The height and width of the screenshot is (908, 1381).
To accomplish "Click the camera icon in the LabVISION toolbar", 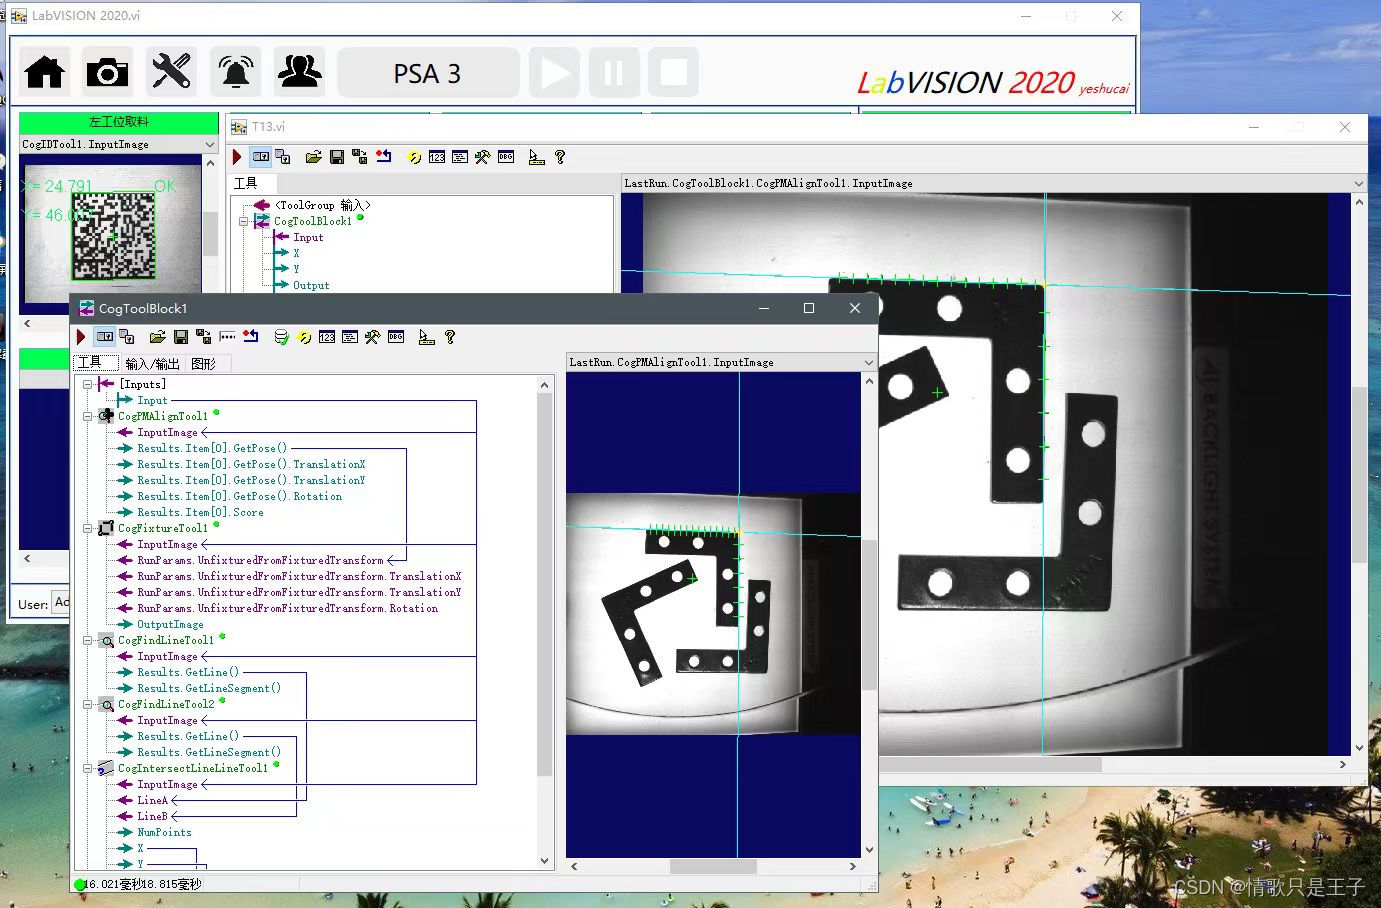I will 107,71.
